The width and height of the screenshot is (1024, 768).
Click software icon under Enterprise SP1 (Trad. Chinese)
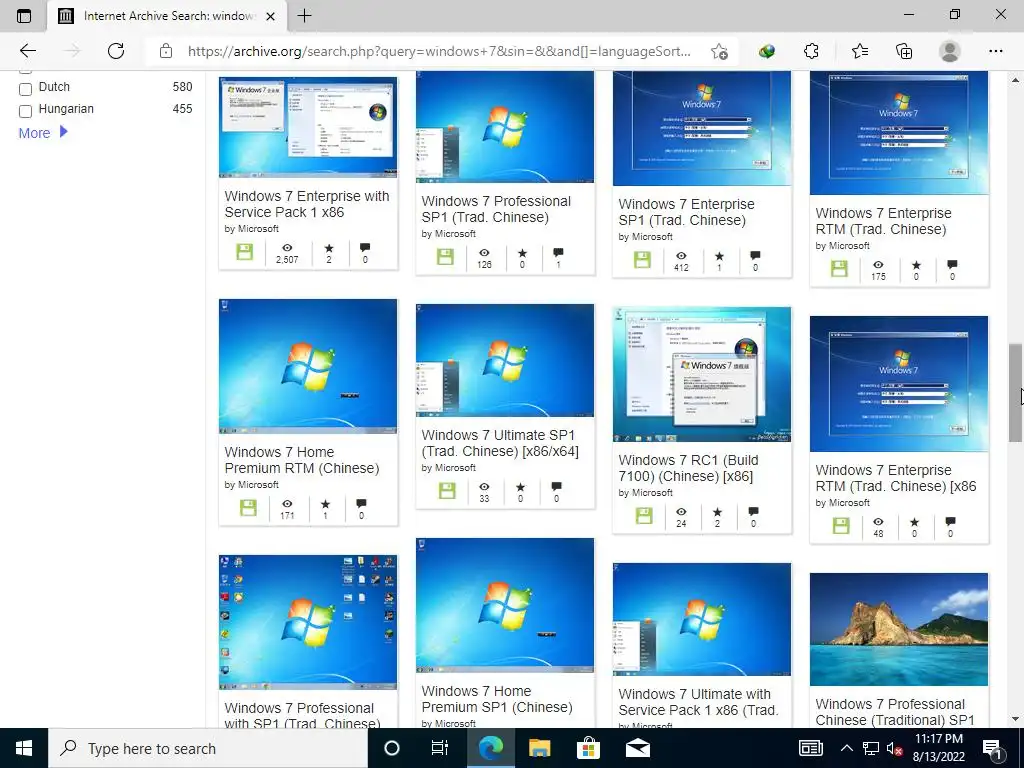[x=643, y=261]
